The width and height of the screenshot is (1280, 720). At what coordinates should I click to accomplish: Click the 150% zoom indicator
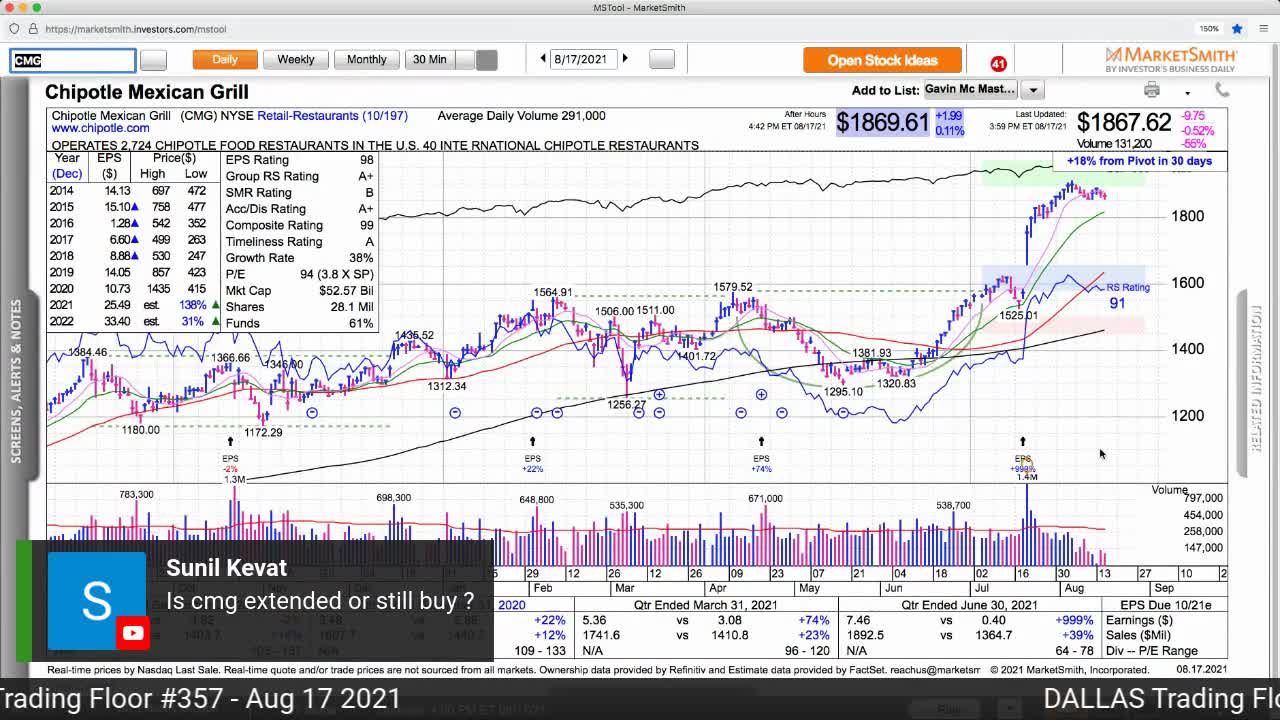pyautogui.click(x=1209, y=29)
